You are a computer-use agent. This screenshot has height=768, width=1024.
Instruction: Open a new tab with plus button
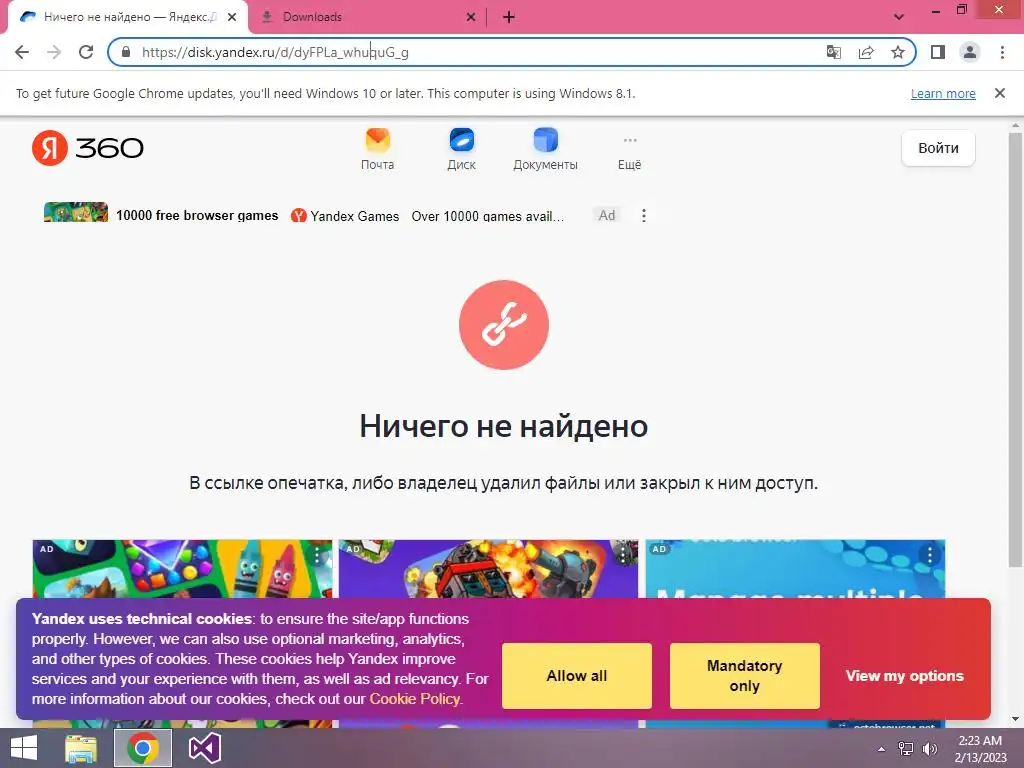pyautogui.click(x=509, y=17)
